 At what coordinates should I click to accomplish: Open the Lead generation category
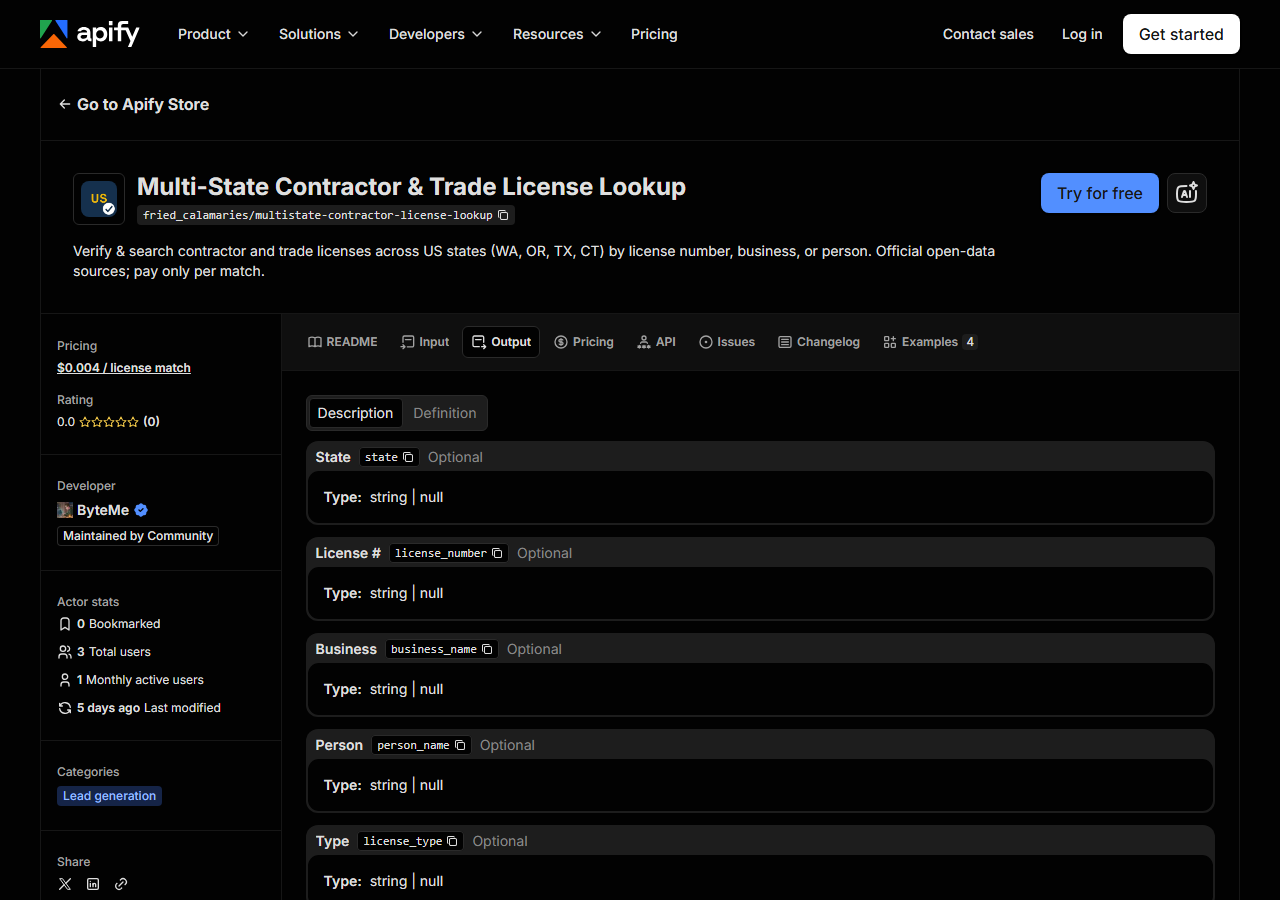point(110,796)
